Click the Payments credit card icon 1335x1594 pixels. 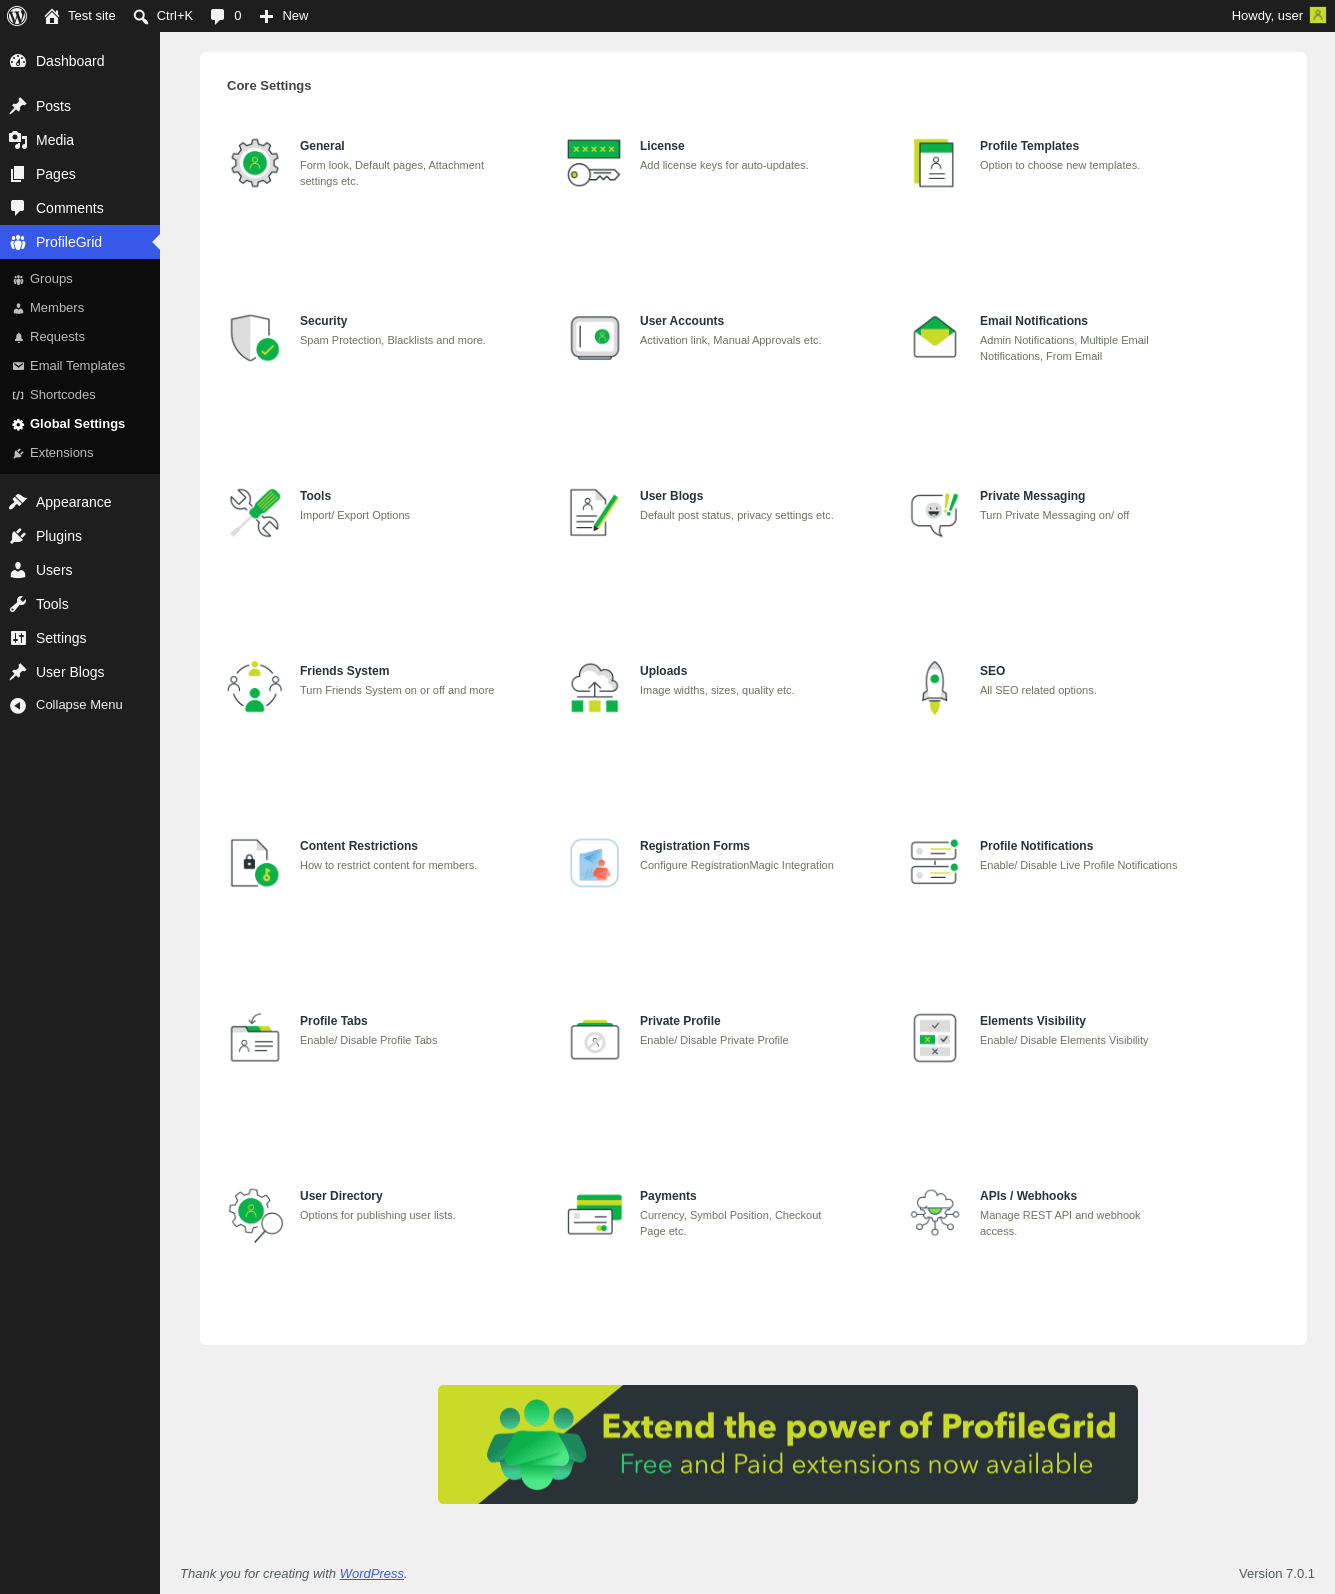tap(595, 1213)
